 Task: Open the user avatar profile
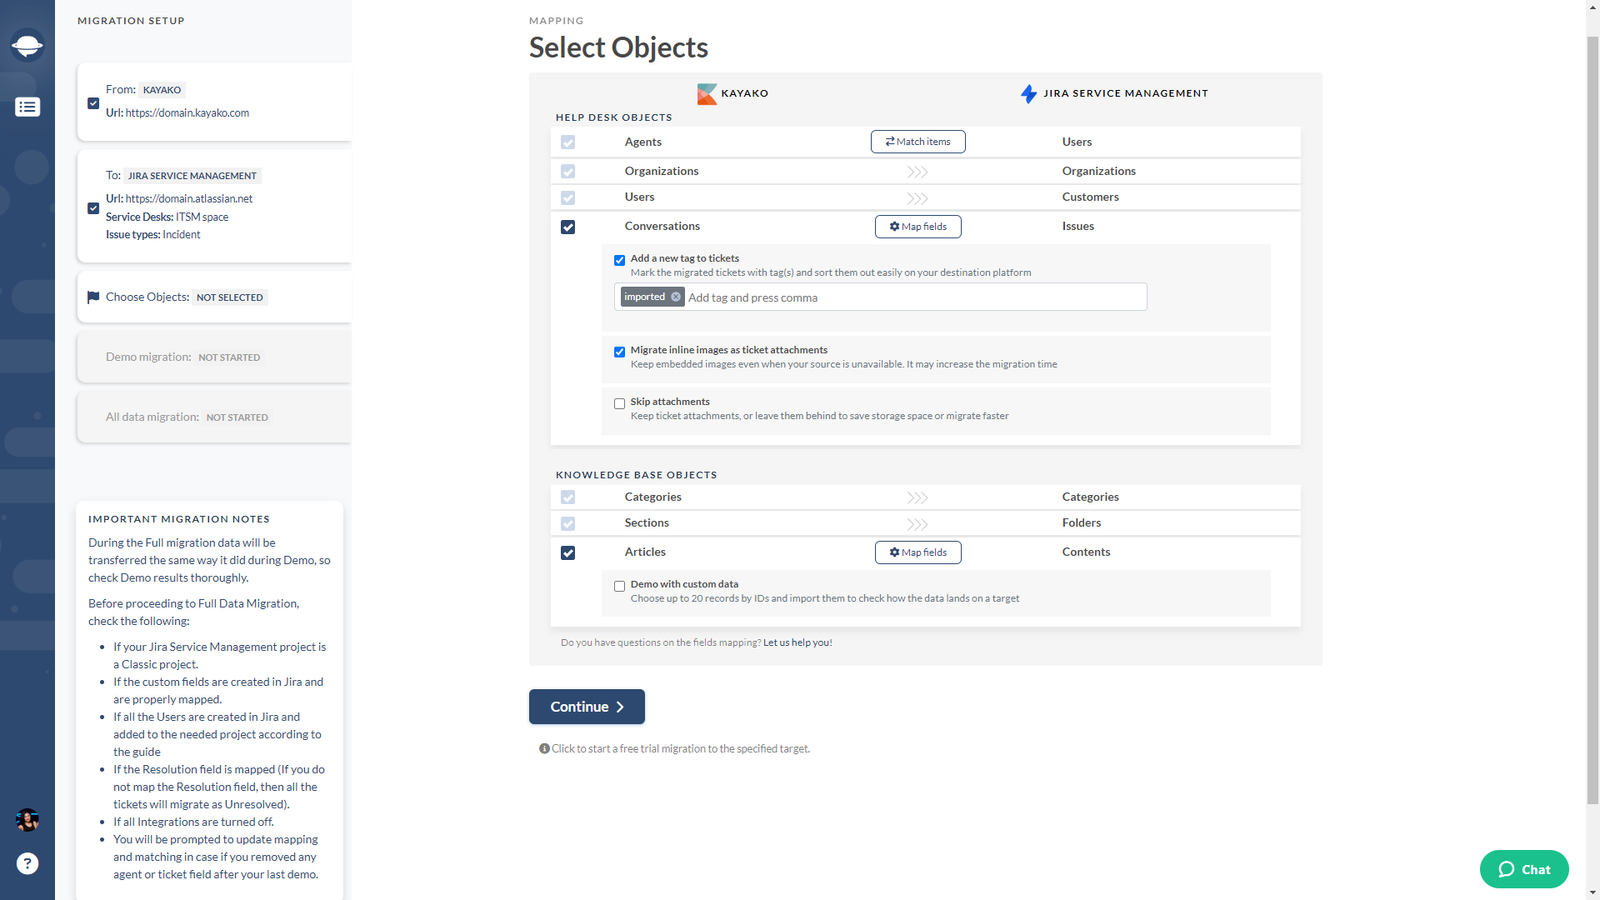coord(27,820)
